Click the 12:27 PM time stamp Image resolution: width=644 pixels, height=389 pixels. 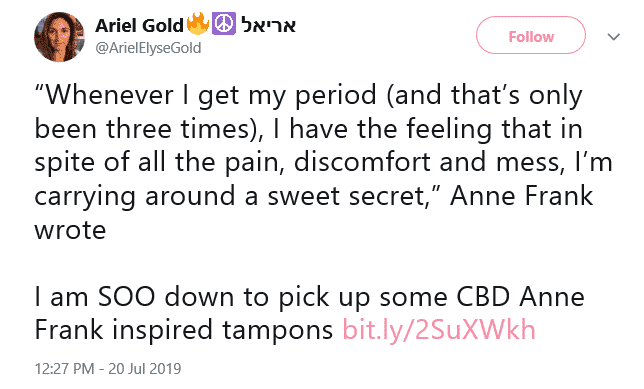point(65,368)
